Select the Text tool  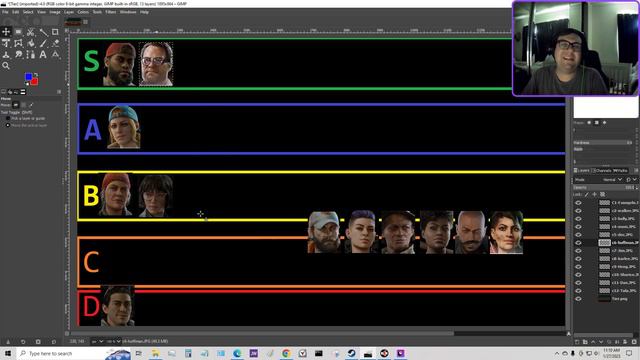pyautogui.click(x=43, y=55)
